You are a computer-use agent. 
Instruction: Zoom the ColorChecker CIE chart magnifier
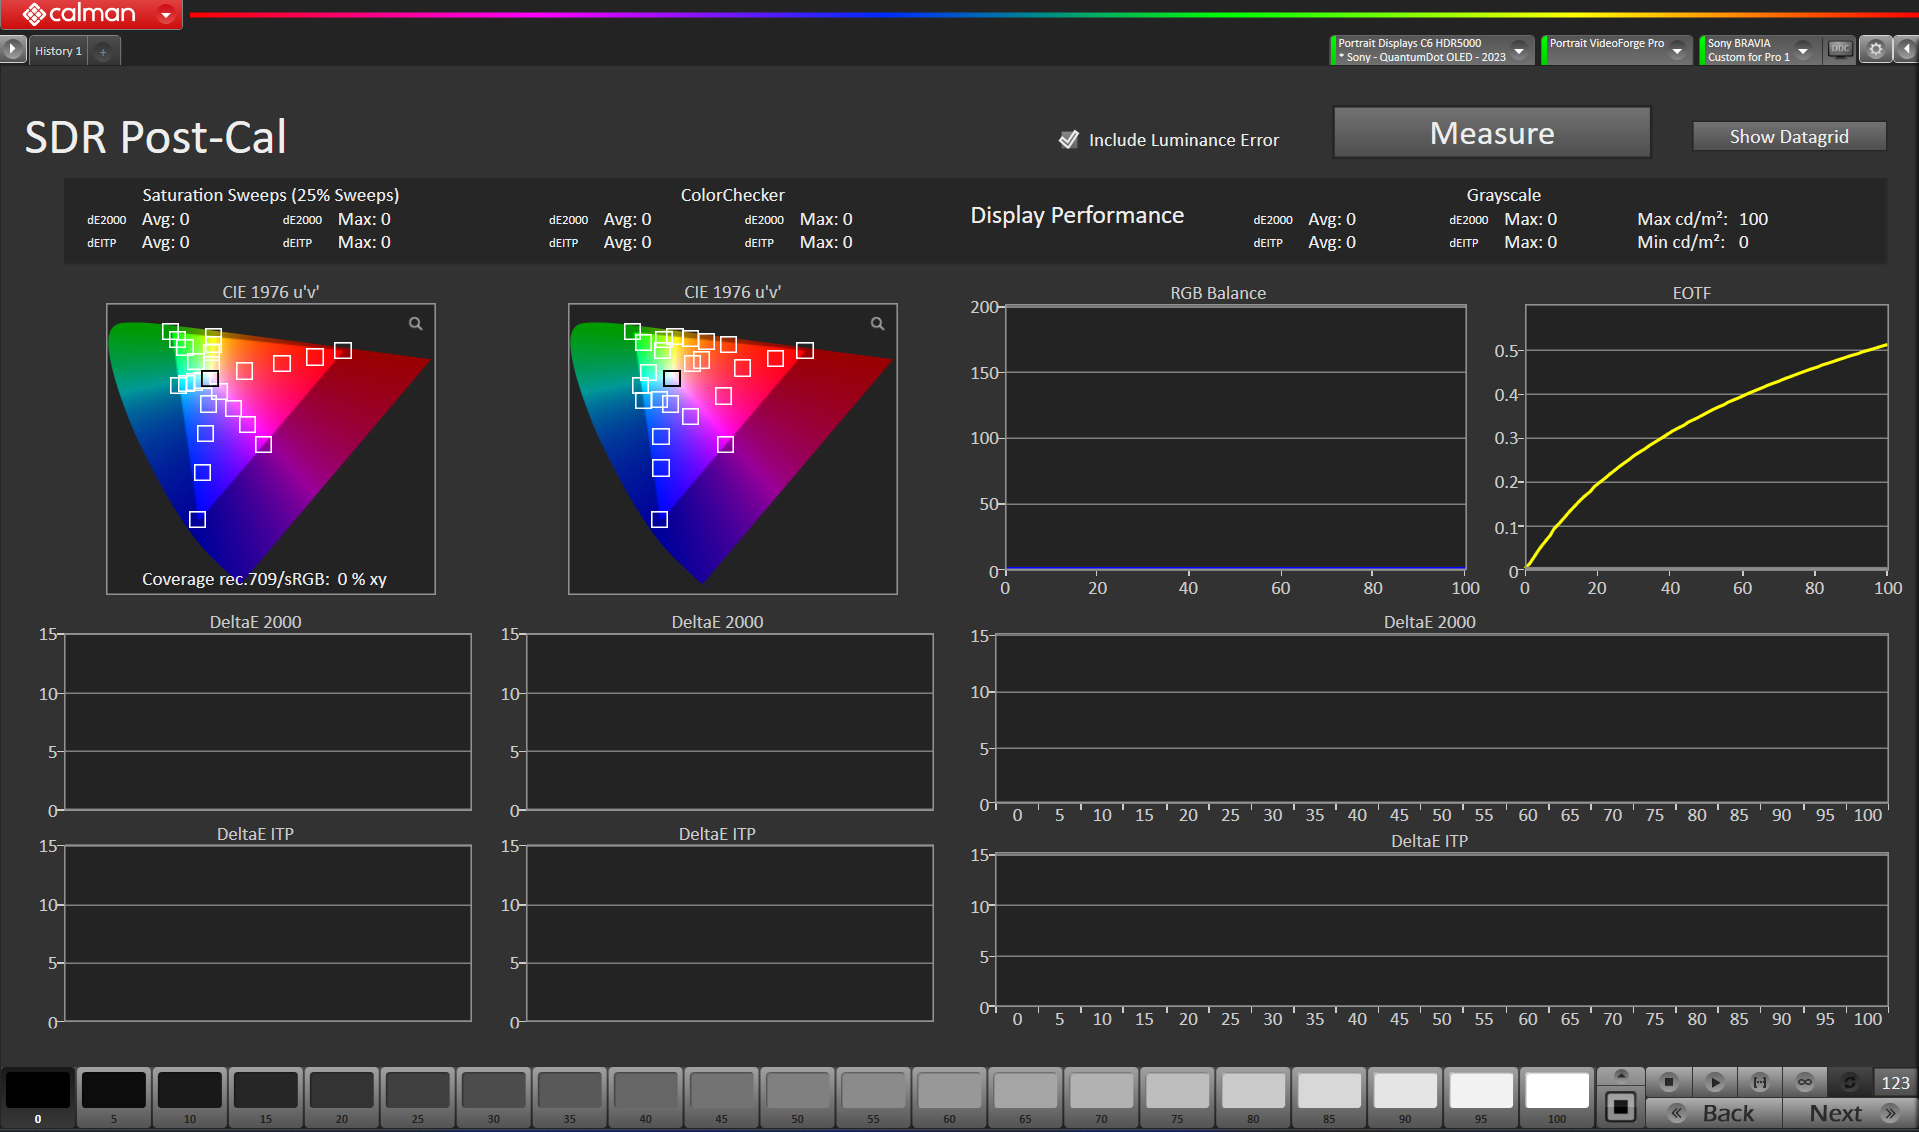pyautogui.click(x=877, y=324)
